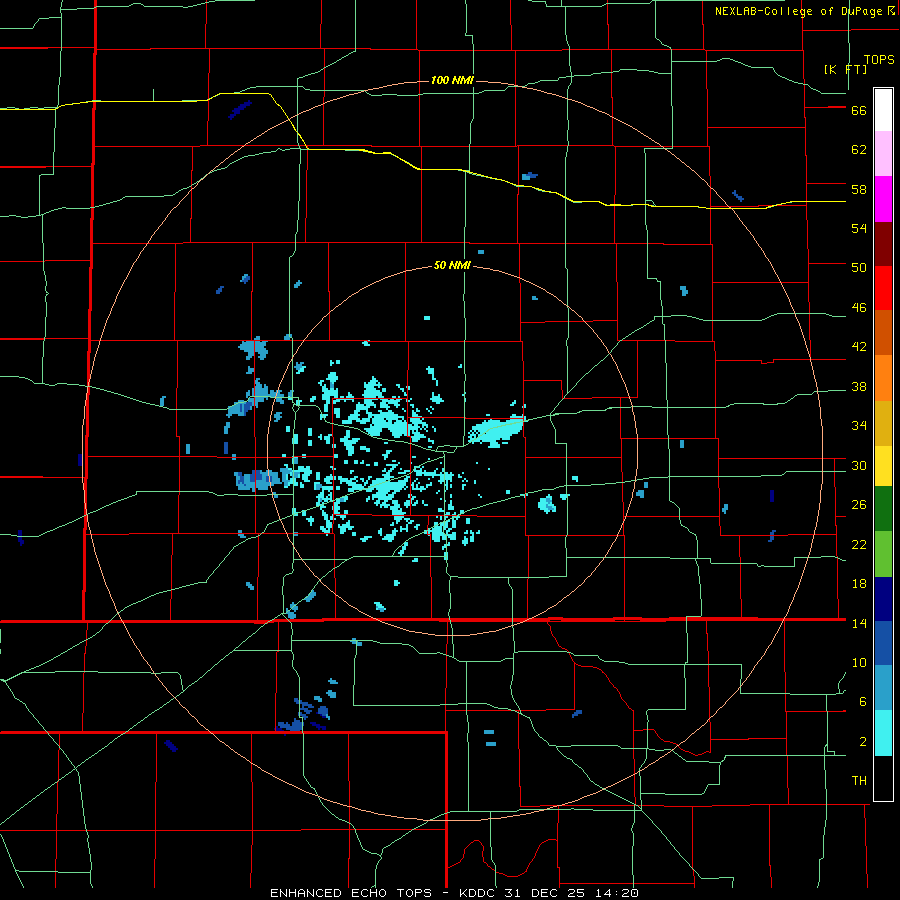
Task: Click the legend value 14
Action: pos(859,623)
